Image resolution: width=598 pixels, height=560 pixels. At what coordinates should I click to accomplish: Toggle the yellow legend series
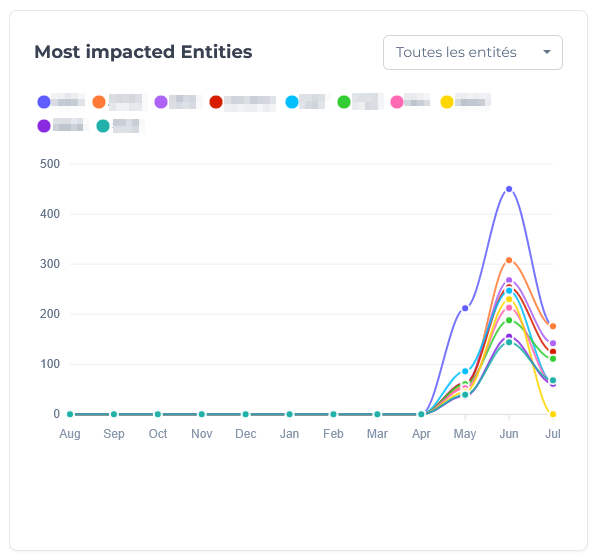click(447, 102)
